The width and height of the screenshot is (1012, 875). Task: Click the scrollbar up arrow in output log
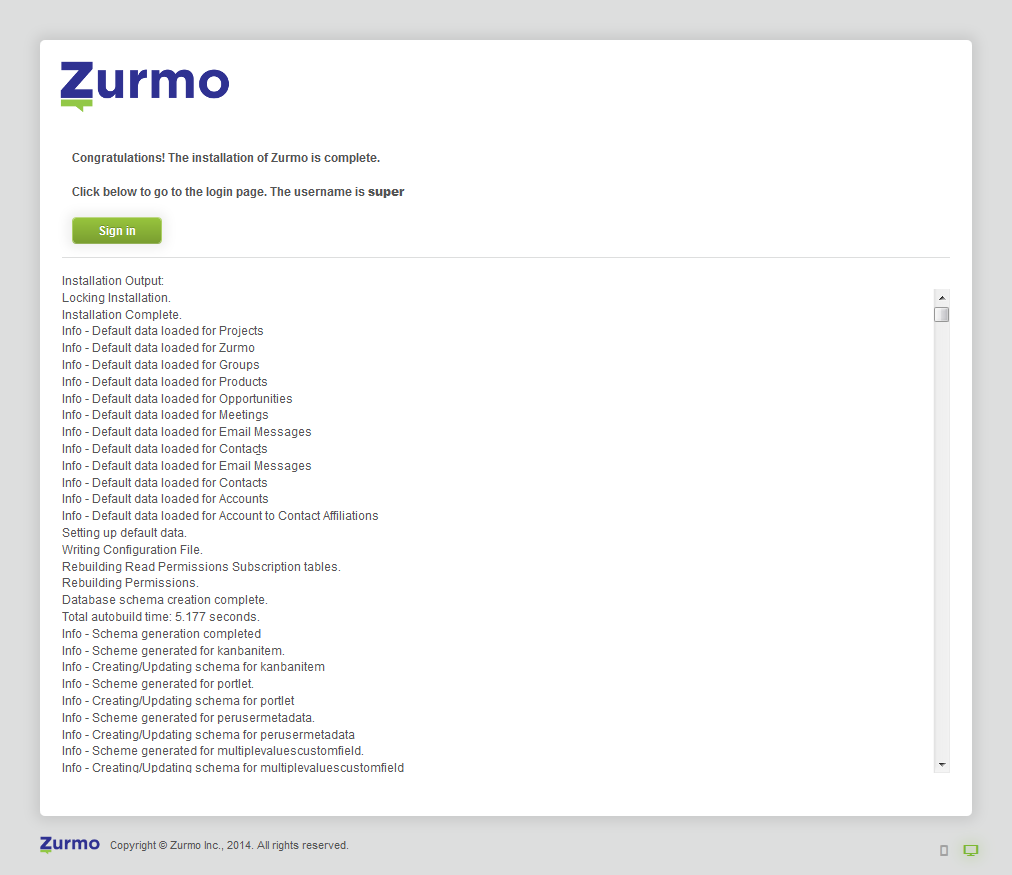coord(941,298)
